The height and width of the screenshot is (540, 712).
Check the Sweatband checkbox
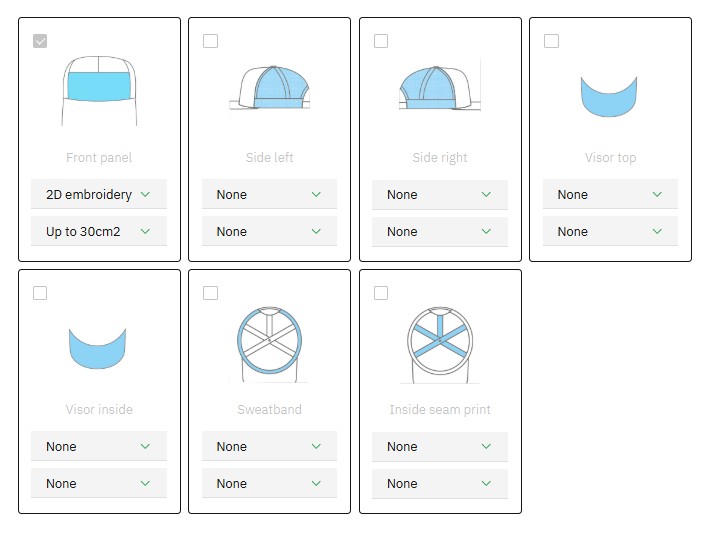(210, 293)
